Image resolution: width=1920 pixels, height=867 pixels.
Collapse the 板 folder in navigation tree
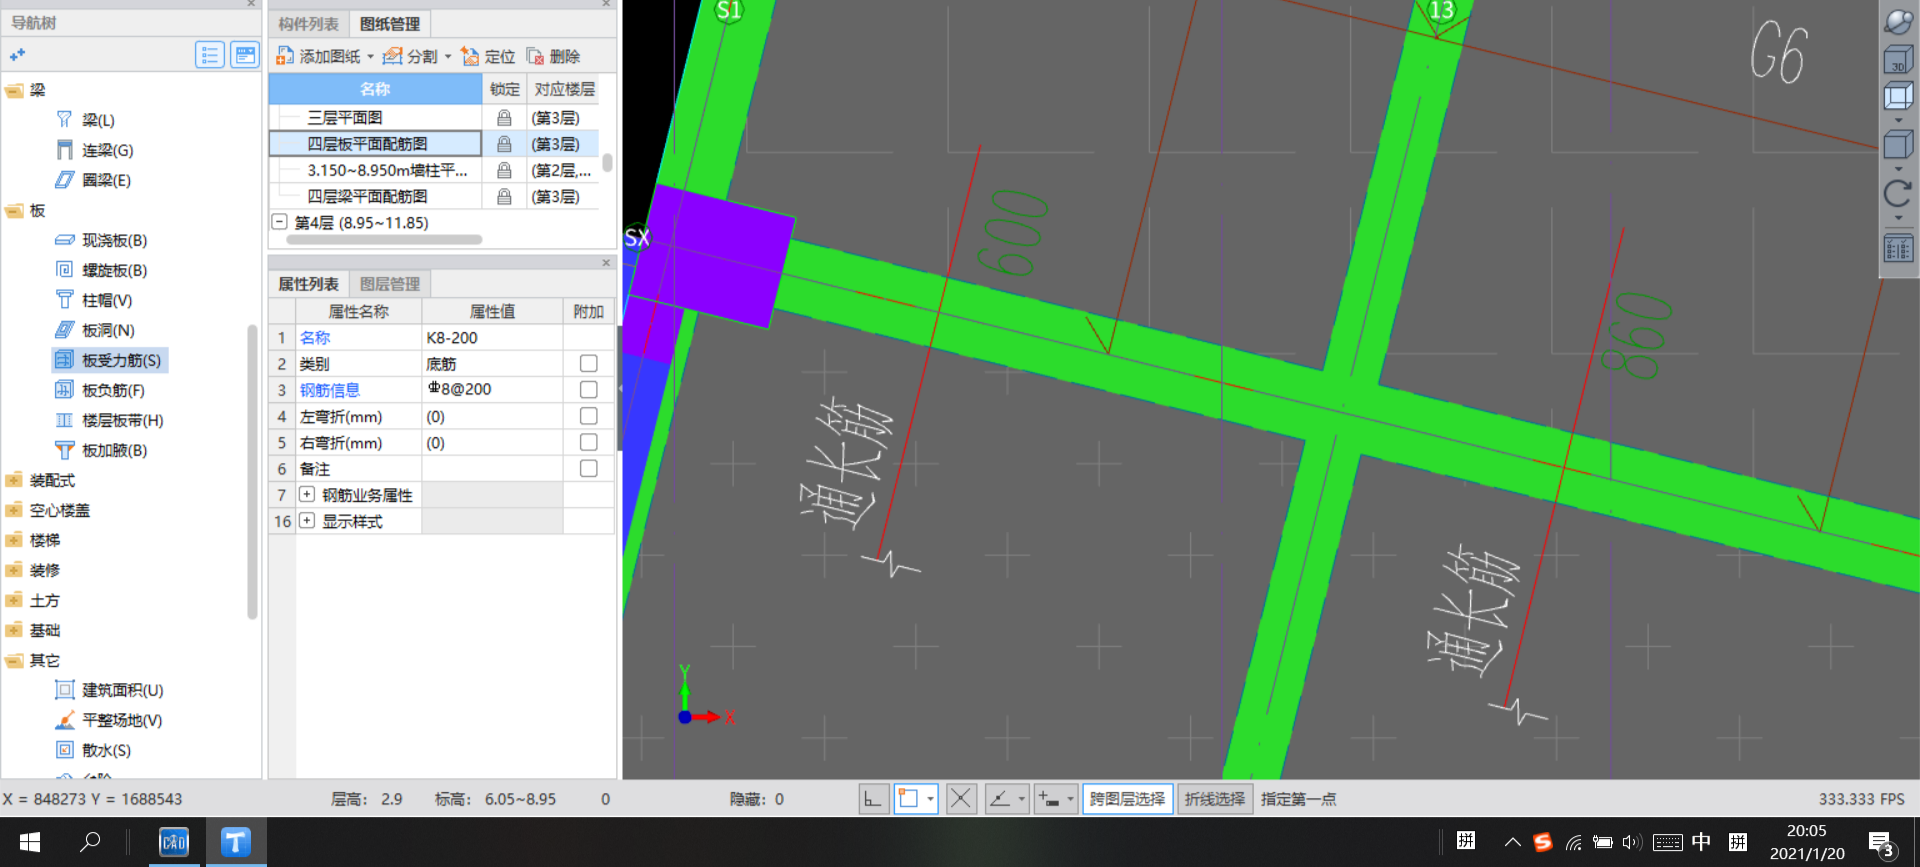pyautogui.click(x=14, y=211)
